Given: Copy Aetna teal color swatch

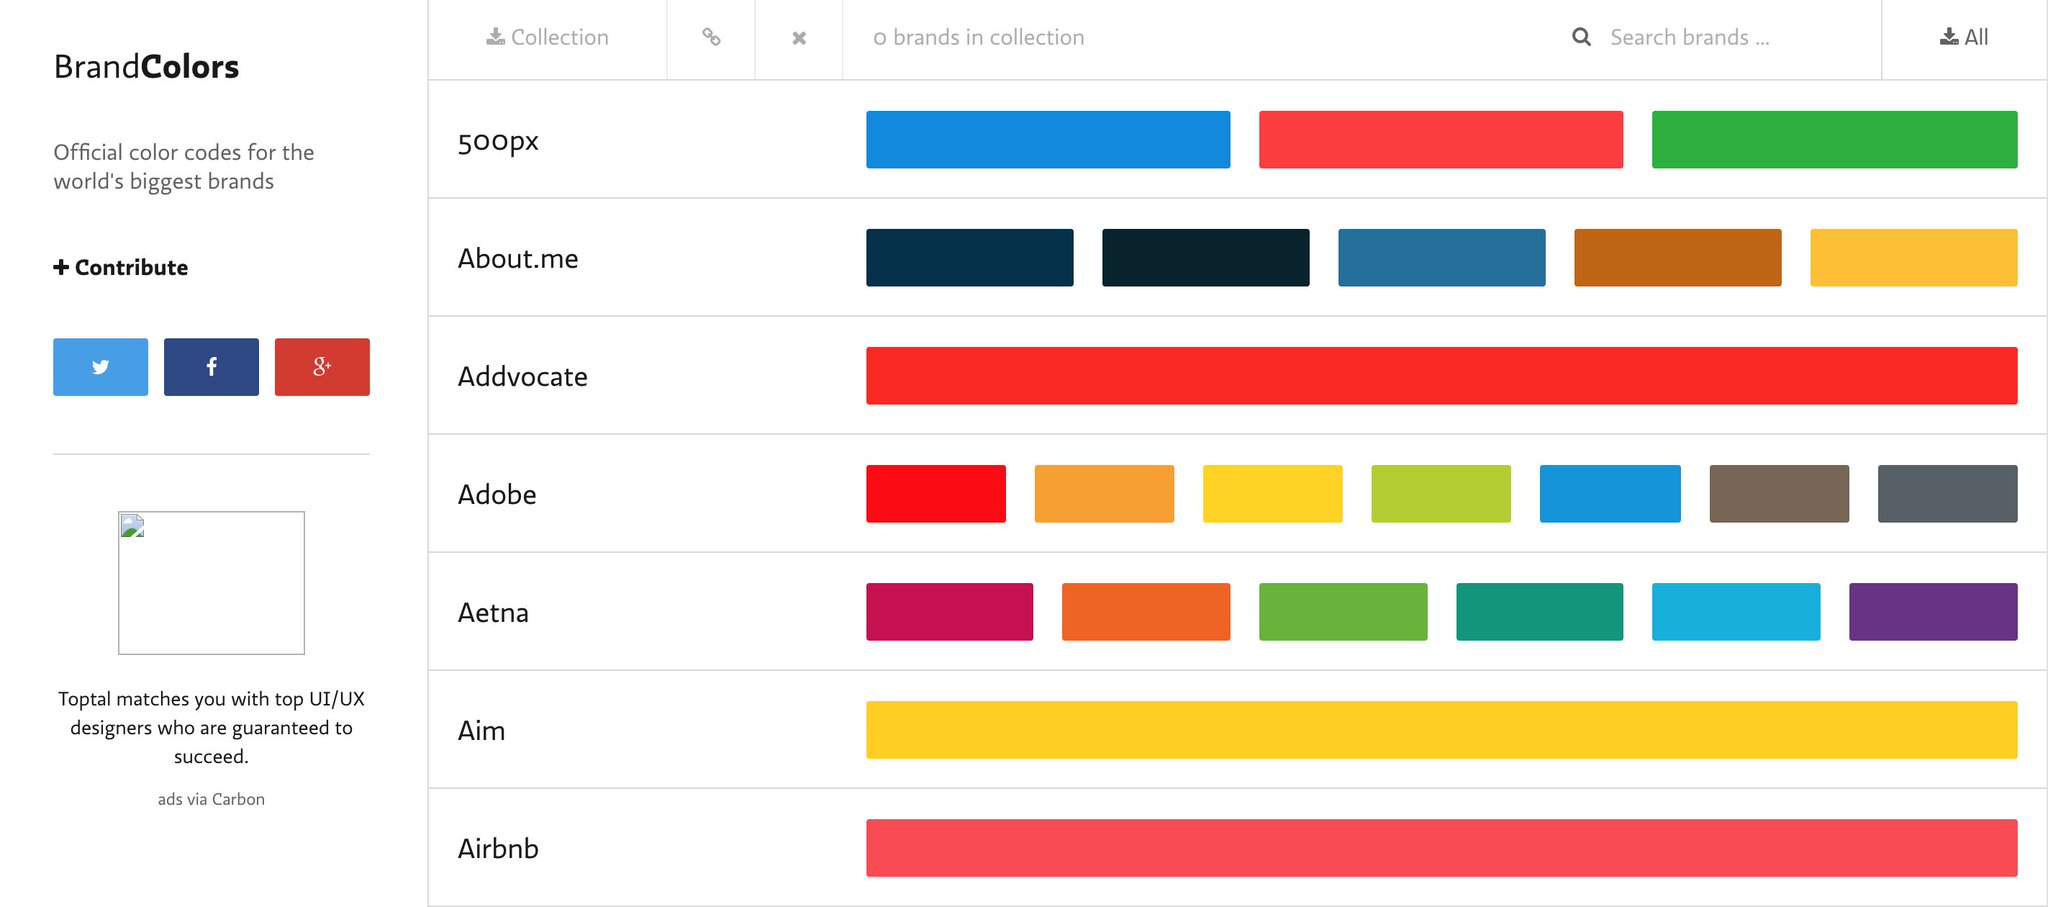Looking at the screenshot, I should [x=1540, y=612].
